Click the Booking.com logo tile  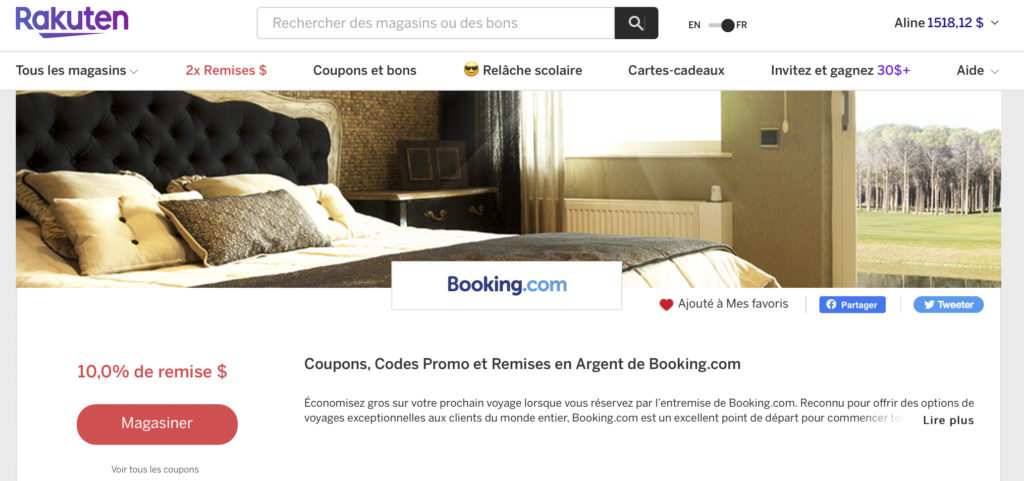tap(507, 285)
